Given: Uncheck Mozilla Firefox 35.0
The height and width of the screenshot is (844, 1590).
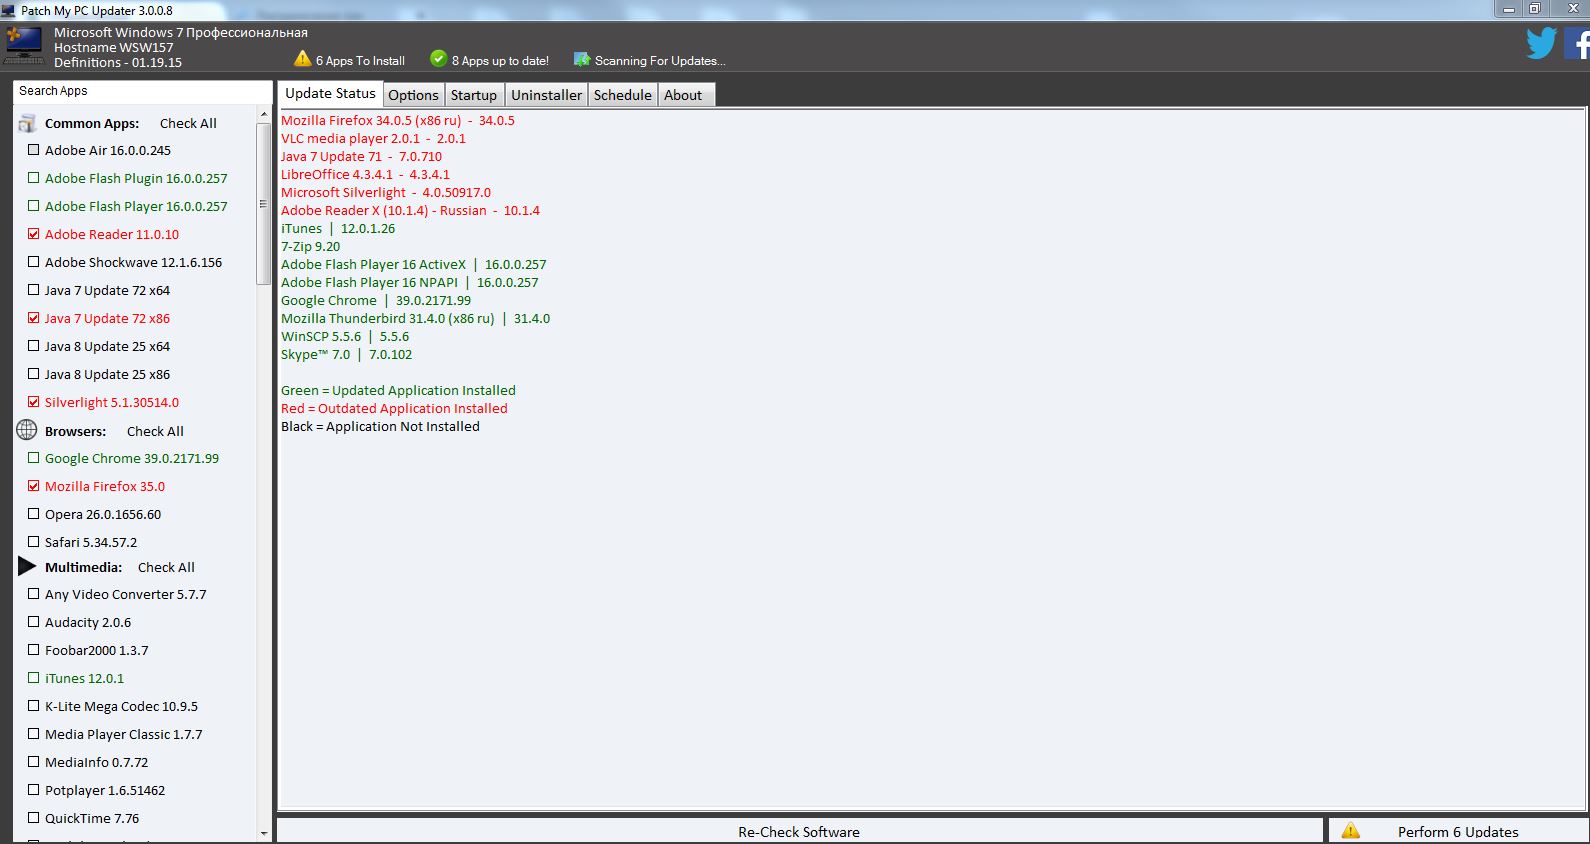Looking at the screenshot, I should pyautogui.click(x=34, y=486).
